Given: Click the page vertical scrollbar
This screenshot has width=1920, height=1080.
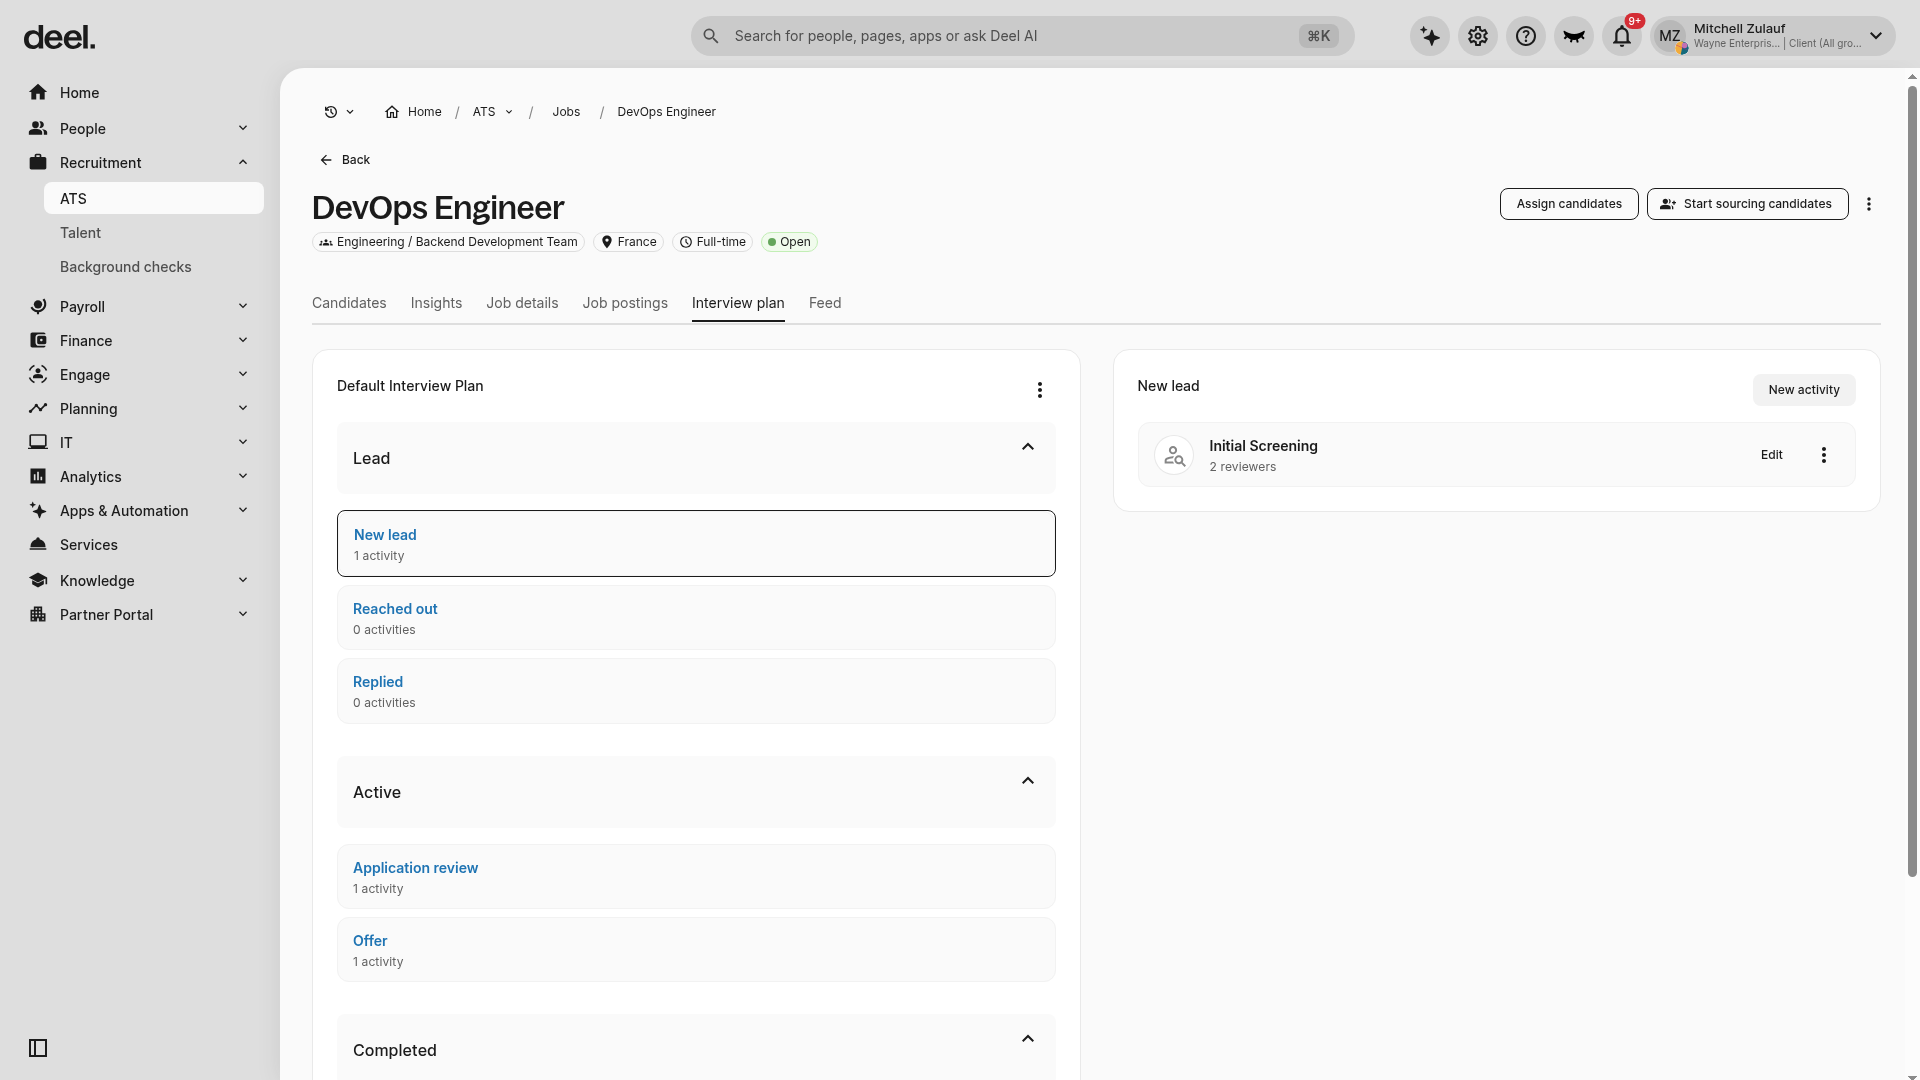Looking at the screenshot, I should click(1912, 480).
